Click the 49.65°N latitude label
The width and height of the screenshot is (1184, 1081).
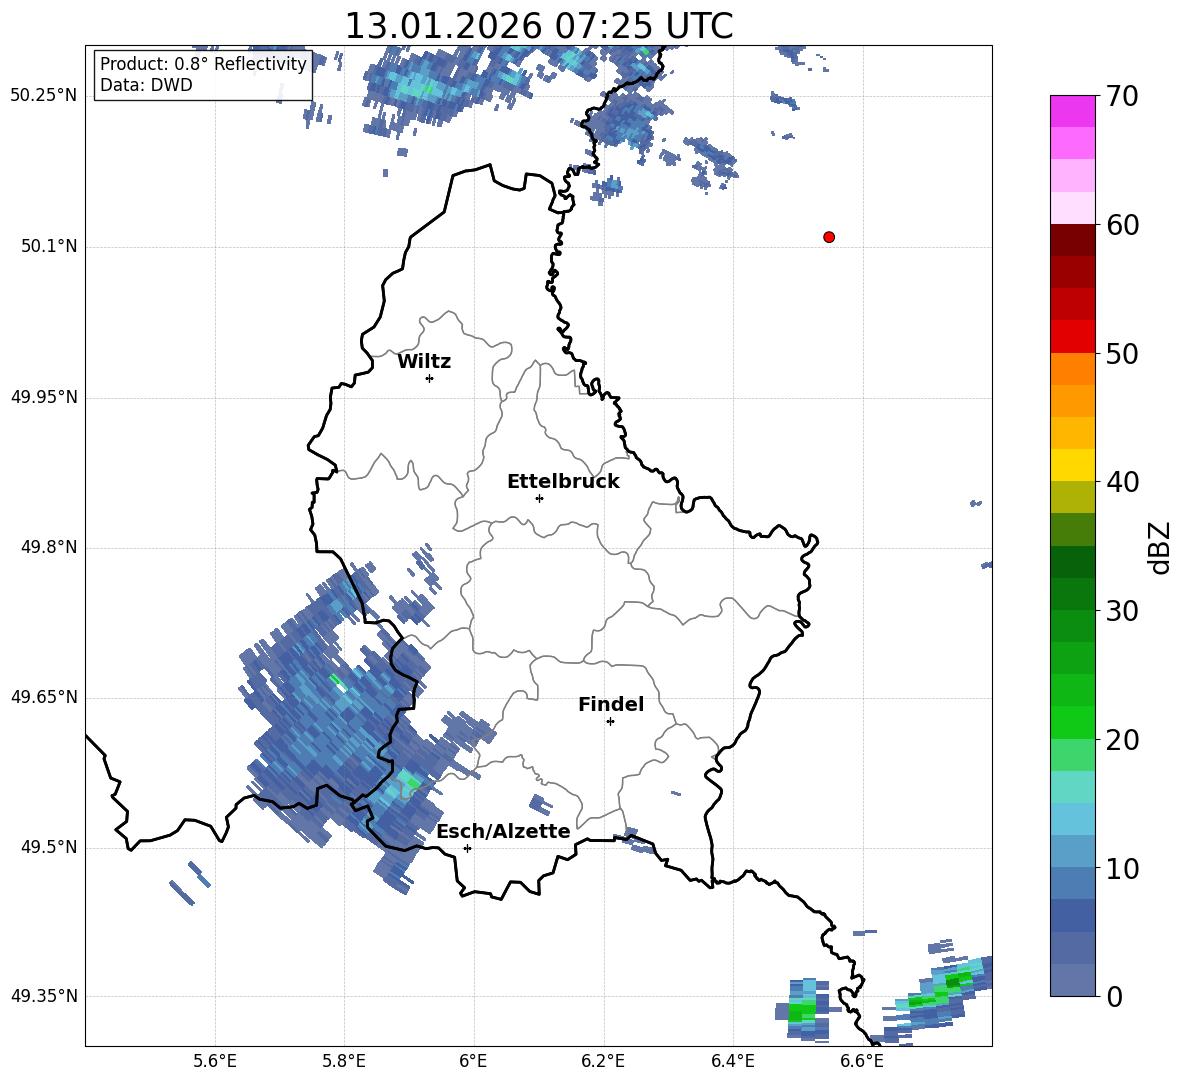(44, 697)
